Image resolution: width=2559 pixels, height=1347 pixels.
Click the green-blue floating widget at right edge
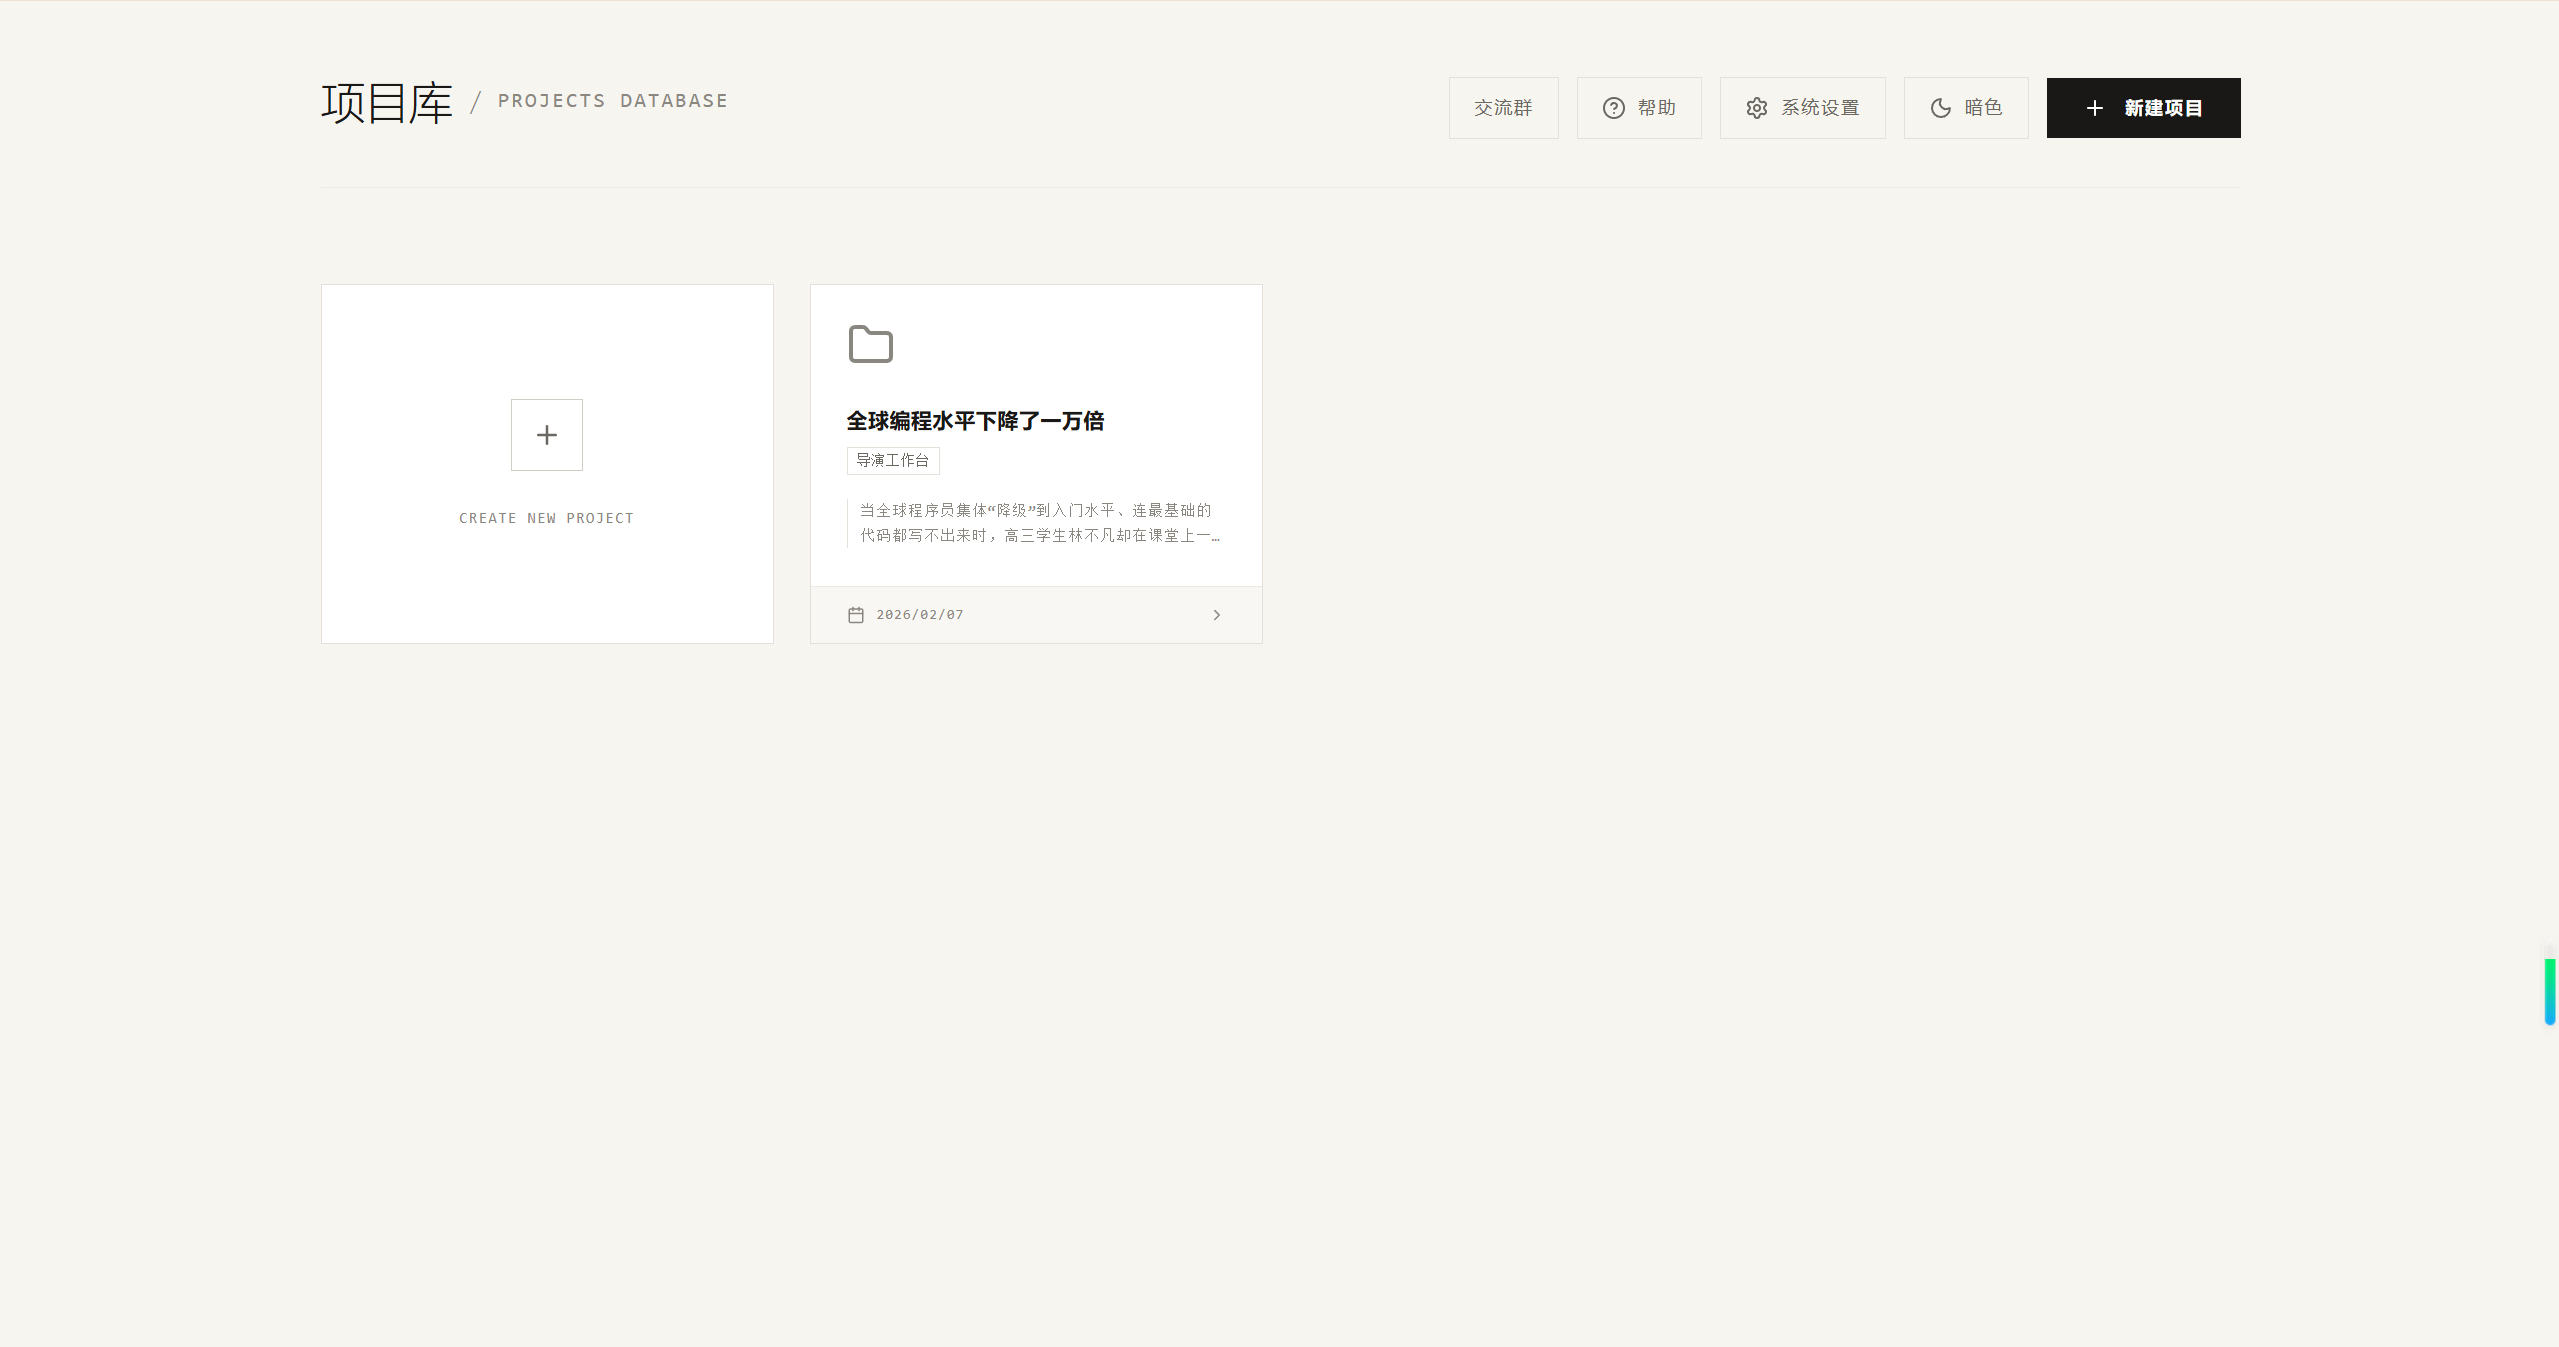pos(2549,991)
